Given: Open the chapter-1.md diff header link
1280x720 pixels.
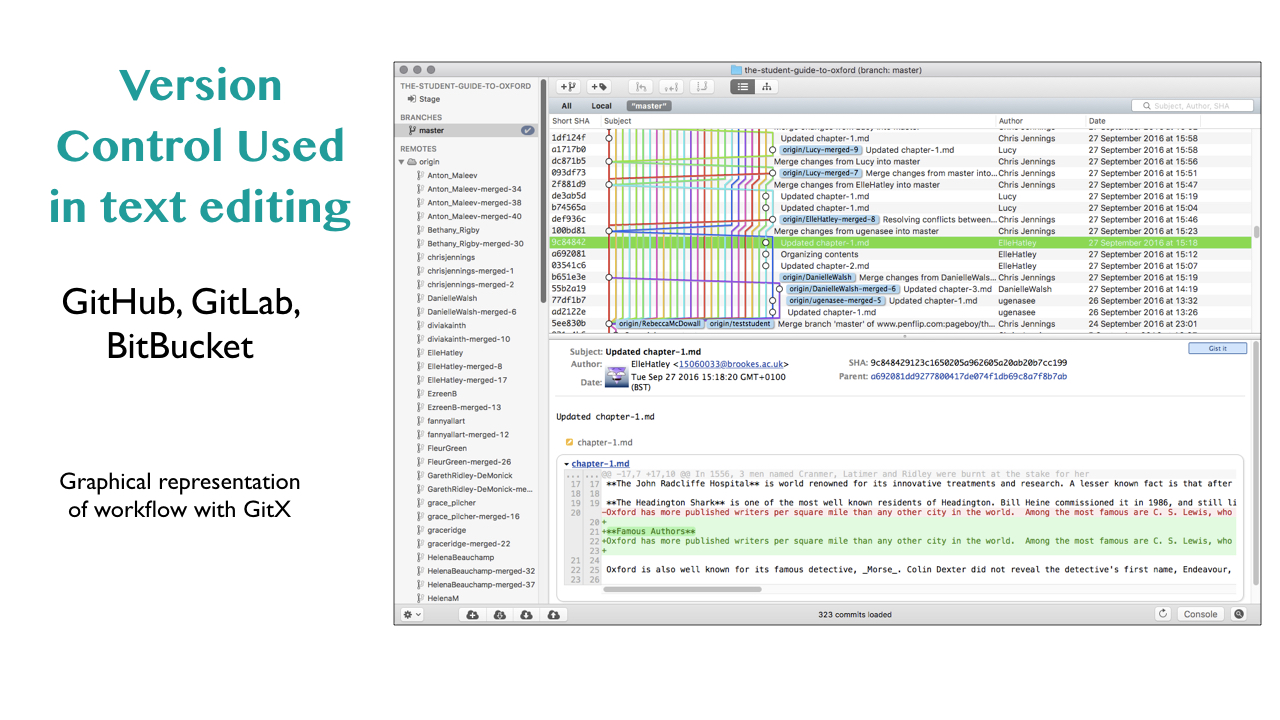Looking at the screenshot, I should (601, 464).
